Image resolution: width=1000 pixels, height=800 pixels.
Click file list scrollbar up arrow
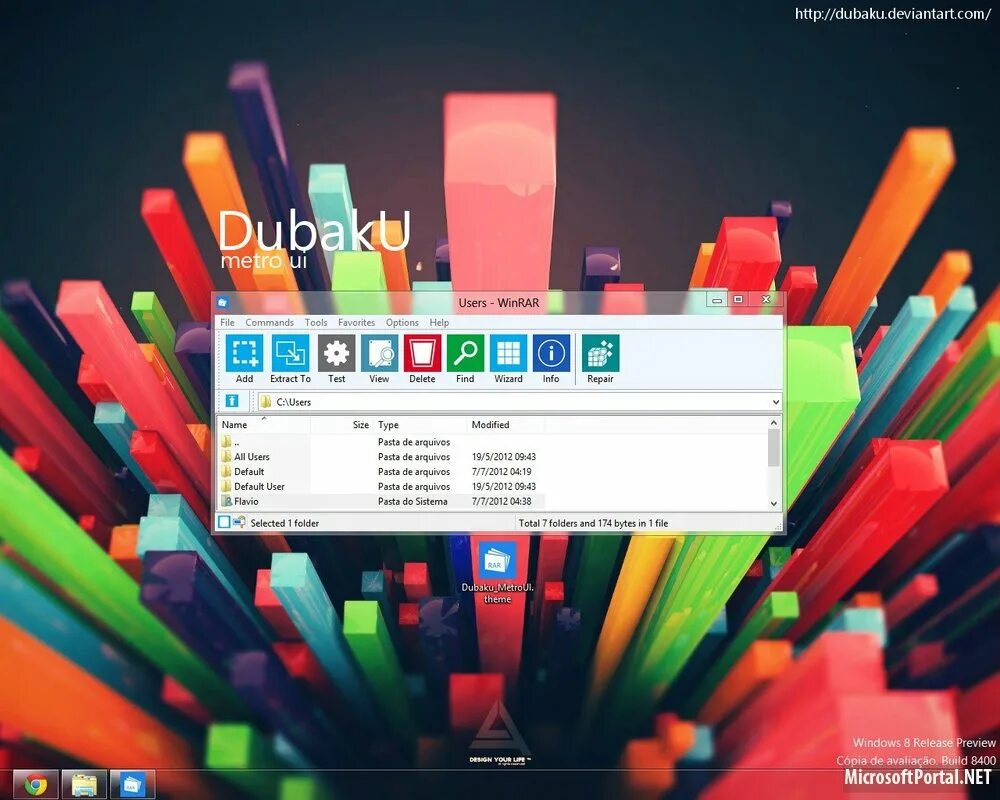tap(774, 423)
